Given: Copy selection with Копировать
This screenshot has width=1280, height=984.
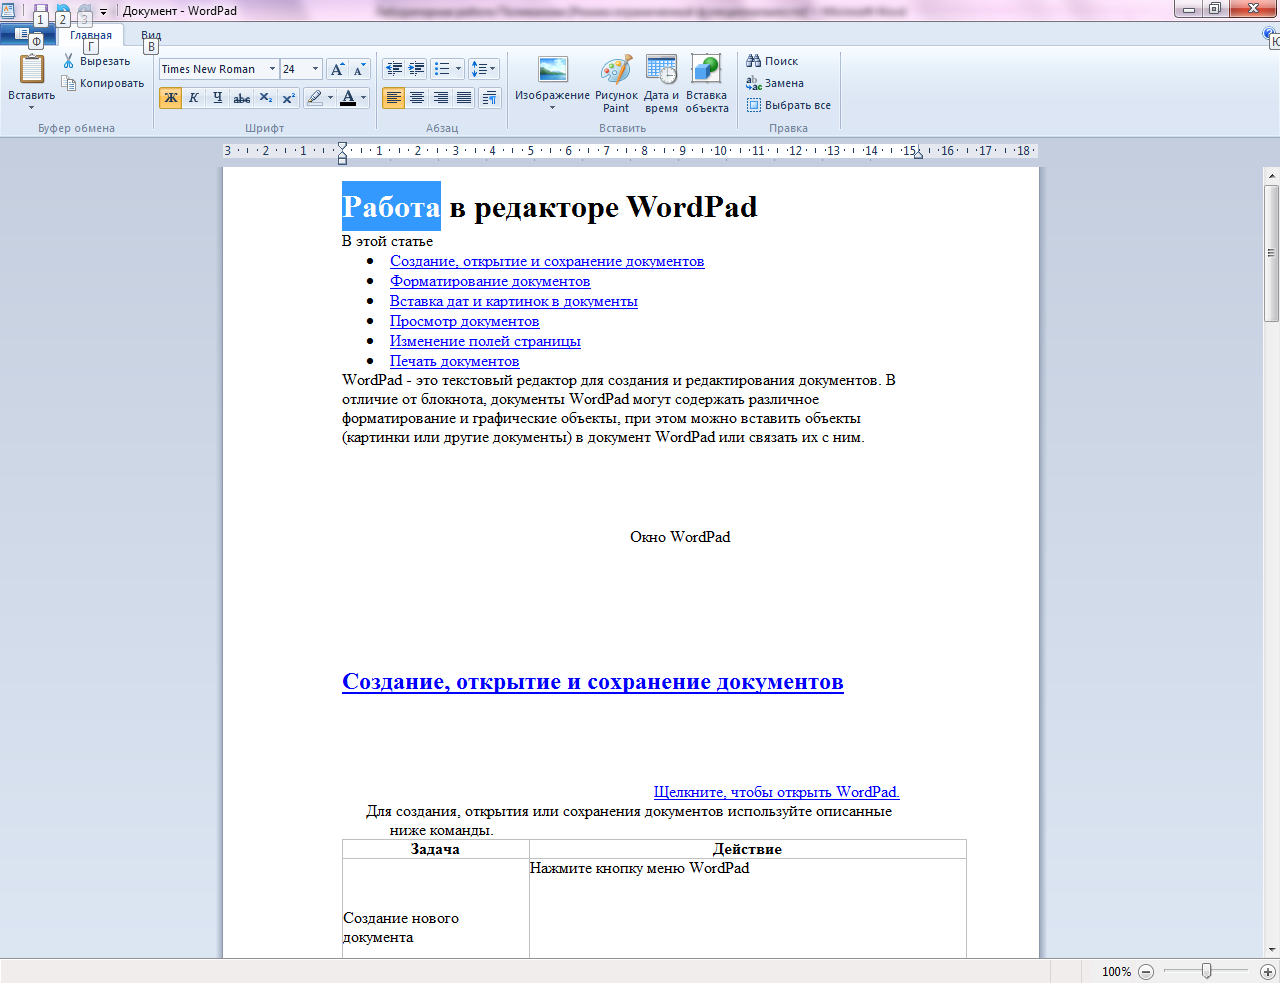Looking at the screenshot, I should 103,83.
